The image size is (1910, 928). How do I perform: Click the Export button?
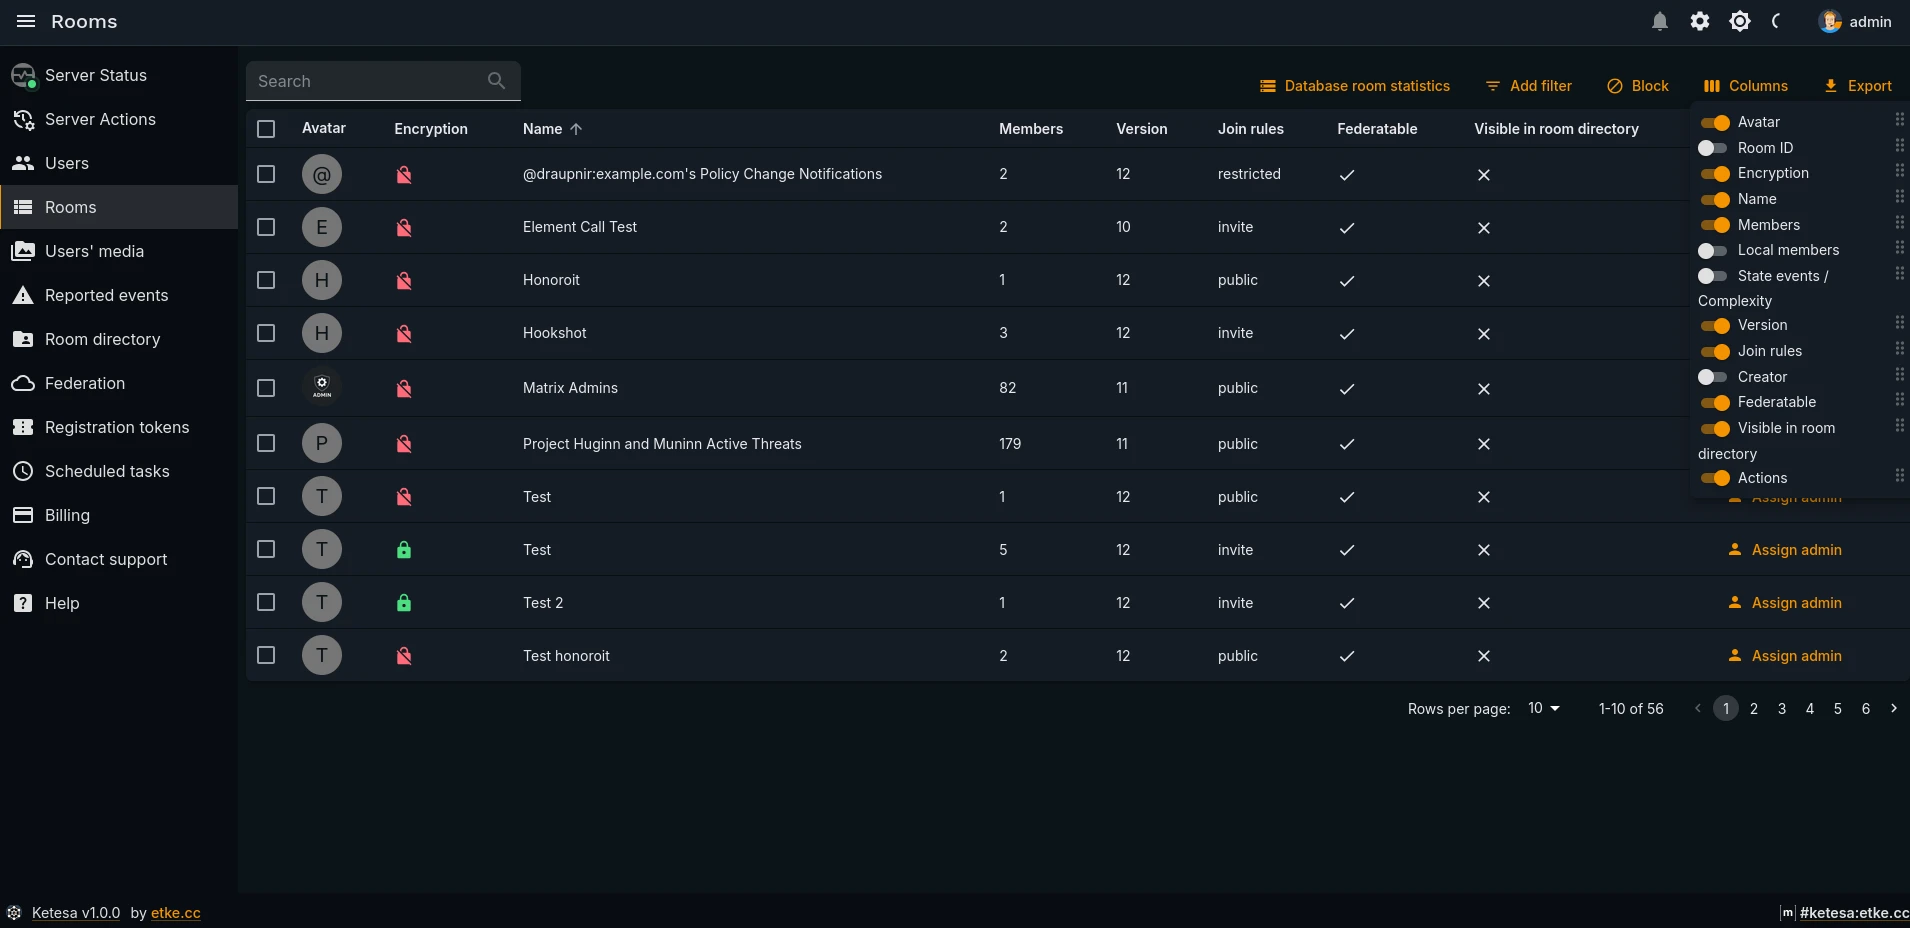pos(1858,86)
